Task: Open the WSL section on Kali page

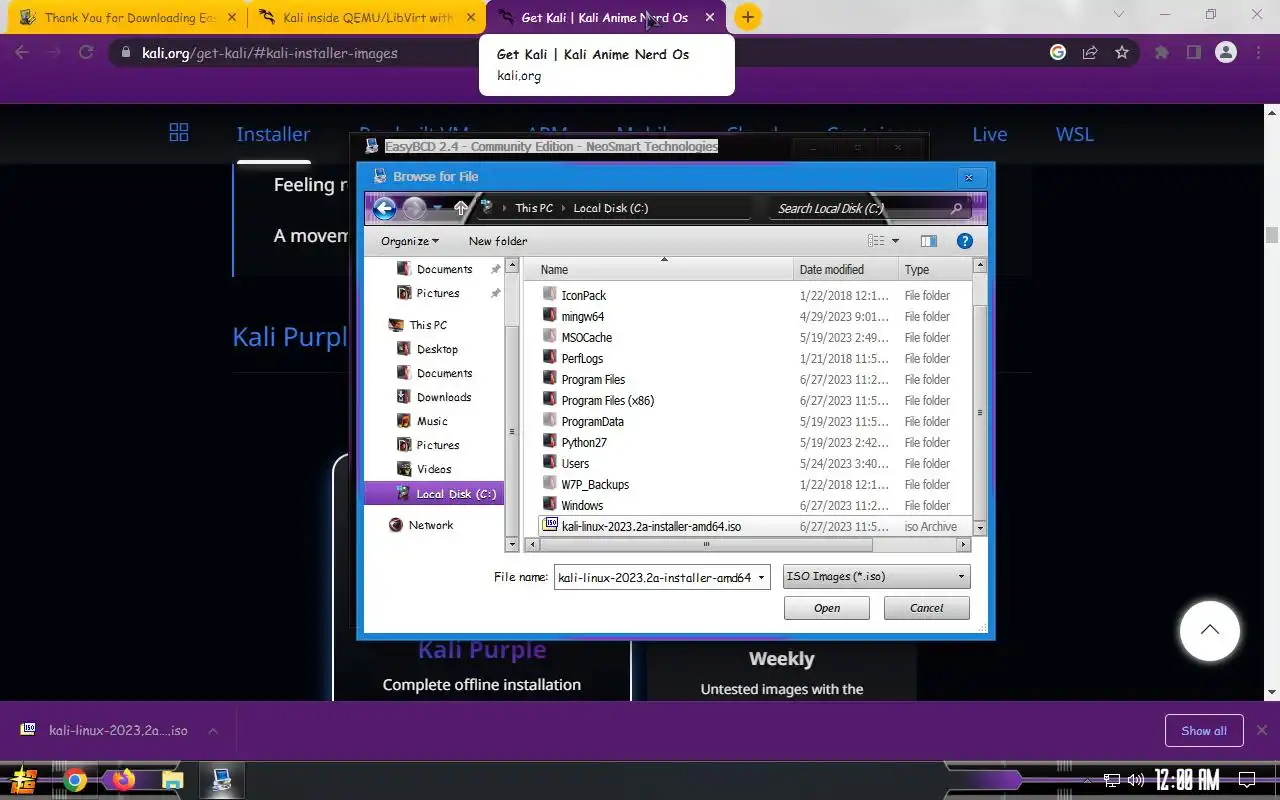Action: pos(1075,134)
